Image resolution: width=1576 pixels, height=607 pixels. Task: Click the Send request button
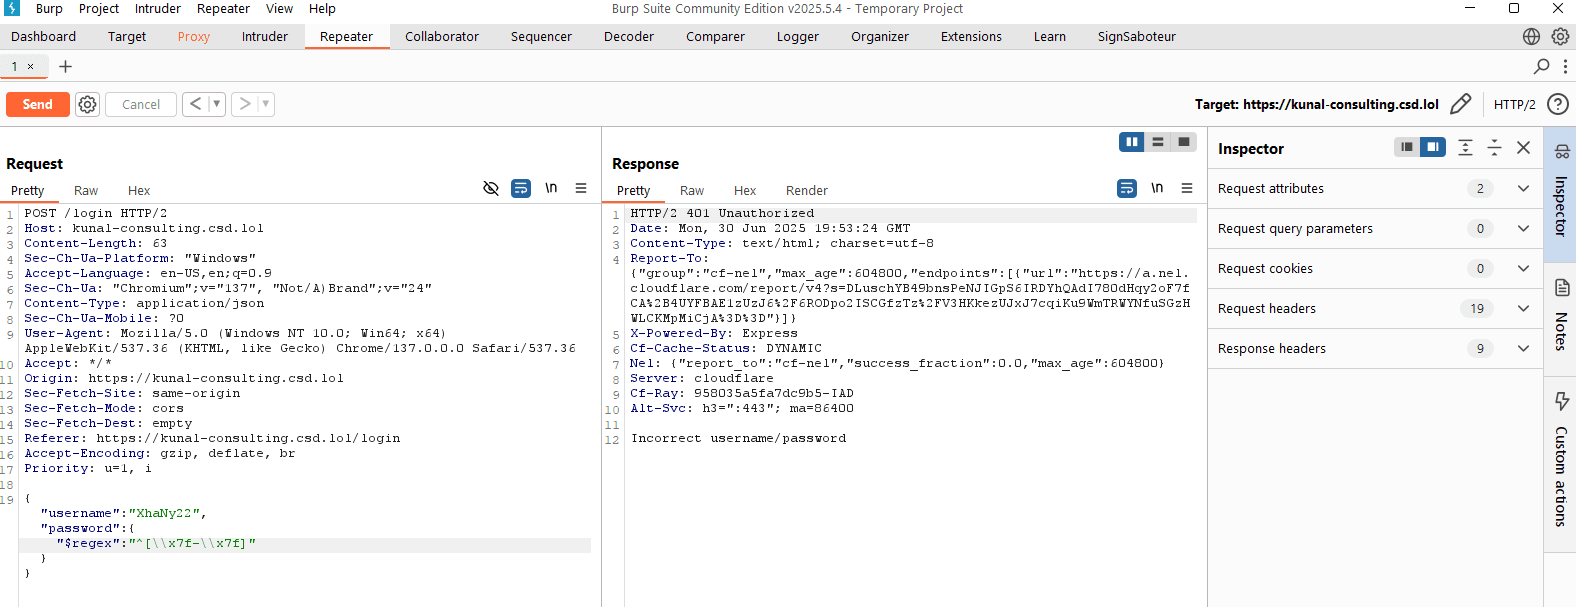(38, 104)
